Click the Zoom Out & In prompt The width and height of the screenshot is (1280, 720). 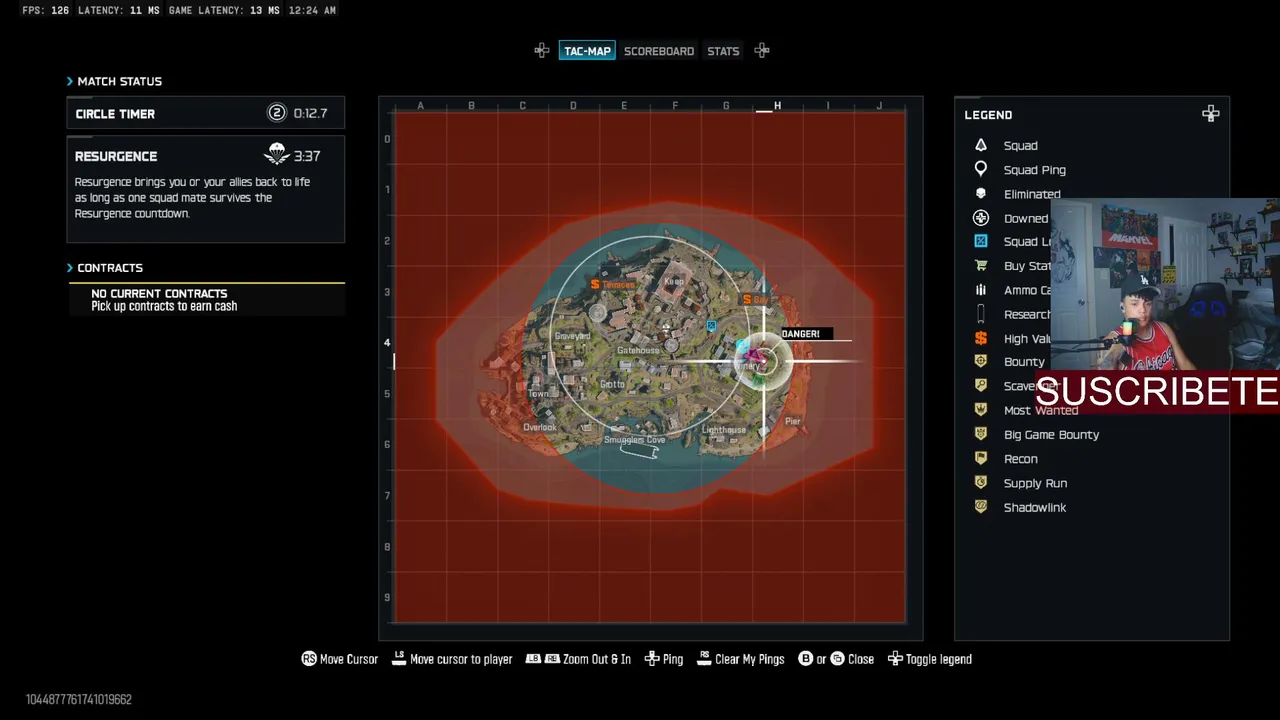click(578, 659)
